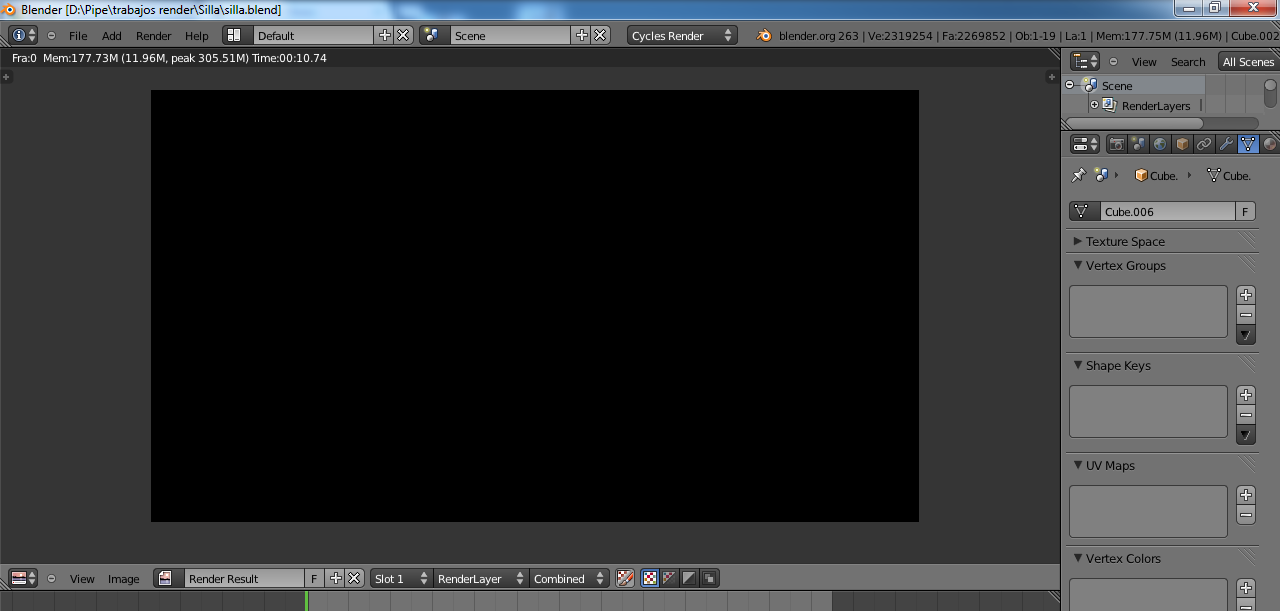Open the Render menu
1280x611 pixels.
(154, 35)
